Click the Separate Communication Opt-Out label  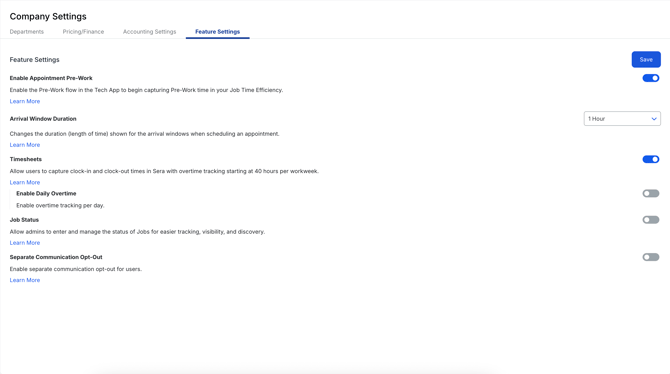[x=56, y=257]
